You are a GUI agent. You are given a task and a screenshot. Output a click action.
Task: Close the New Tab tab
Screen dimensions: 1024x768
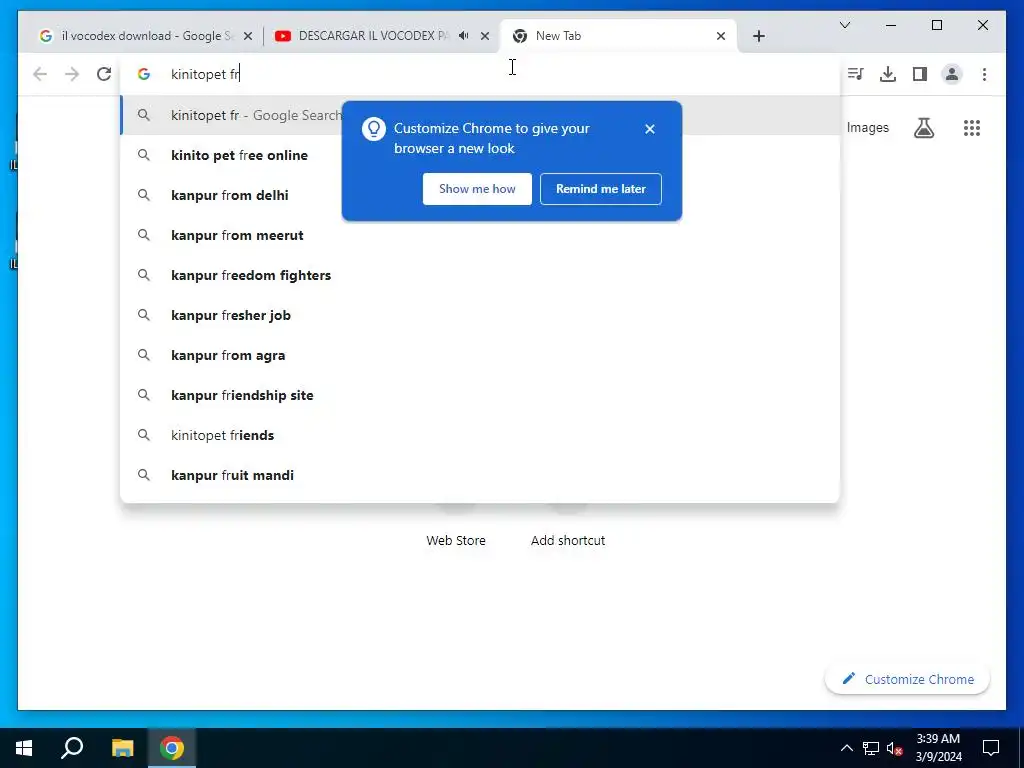[x=721, y=37]
